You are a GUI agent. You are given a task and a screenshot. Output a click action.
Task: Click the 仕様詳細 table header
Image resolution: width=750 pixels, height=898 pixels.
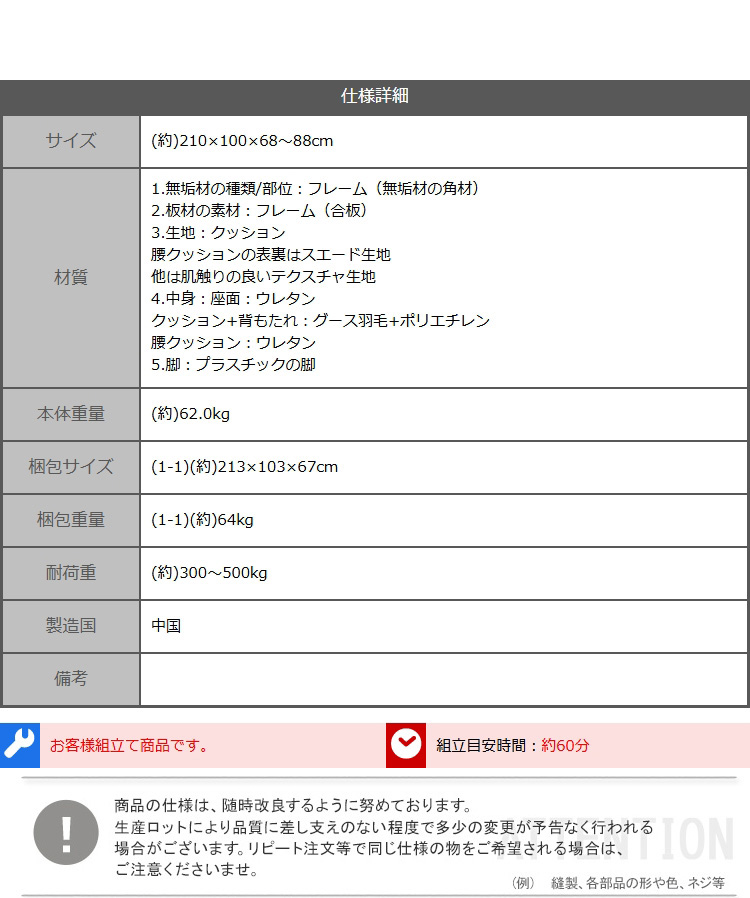375,97
